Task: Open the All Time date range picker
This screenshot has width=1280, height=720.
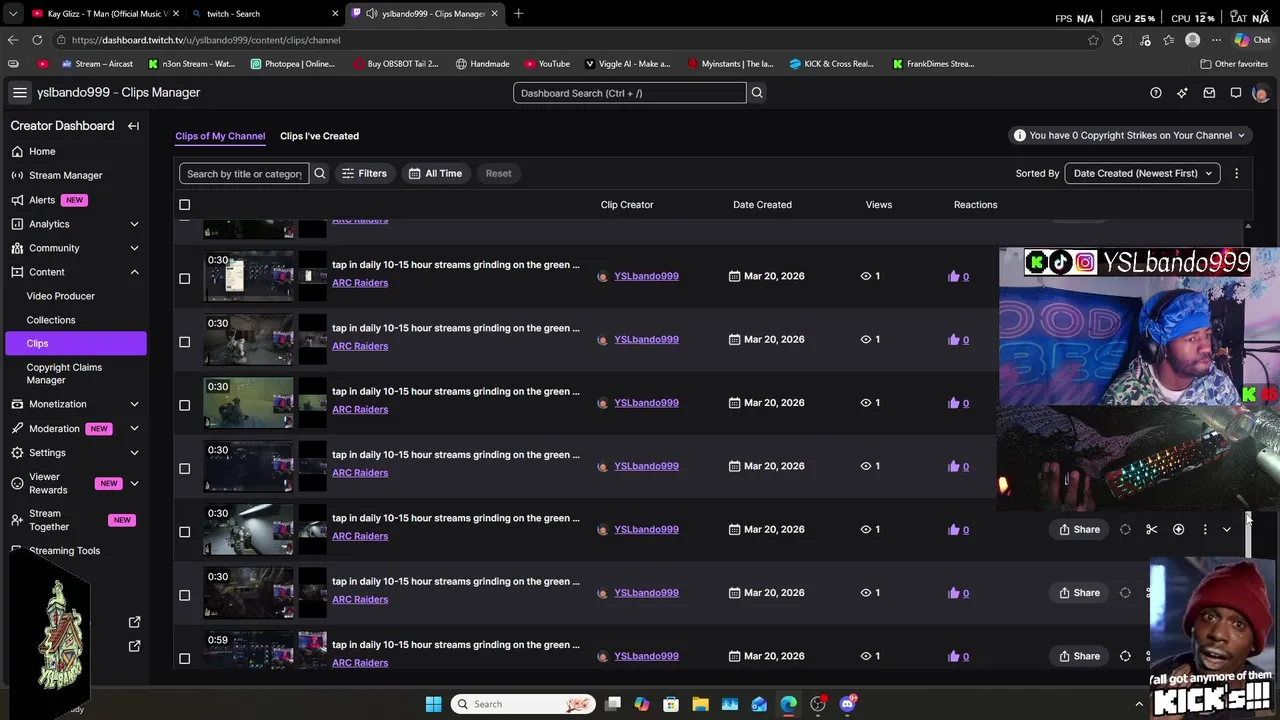Action: [435, 173]
